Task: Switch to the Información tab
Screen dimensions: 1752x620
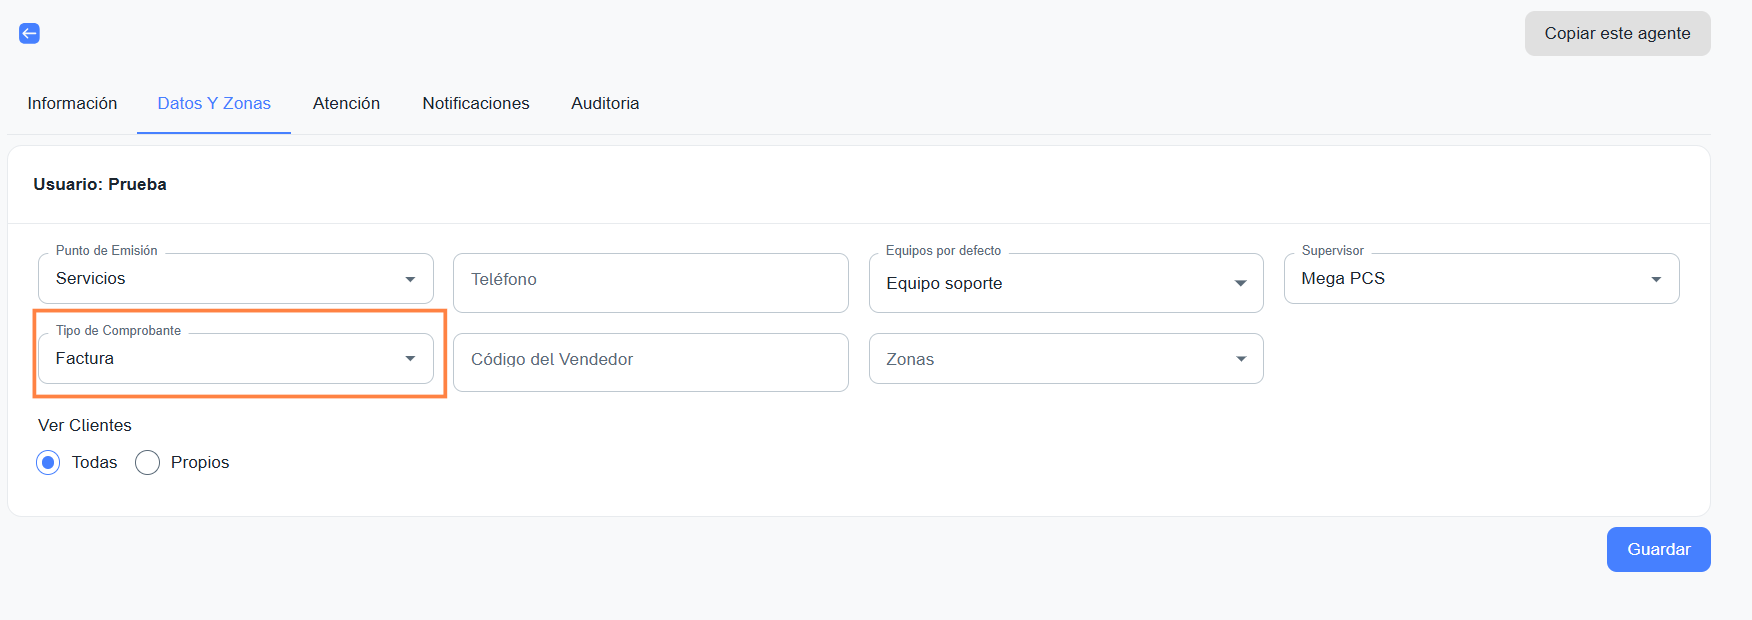Action: click(72, 103)
